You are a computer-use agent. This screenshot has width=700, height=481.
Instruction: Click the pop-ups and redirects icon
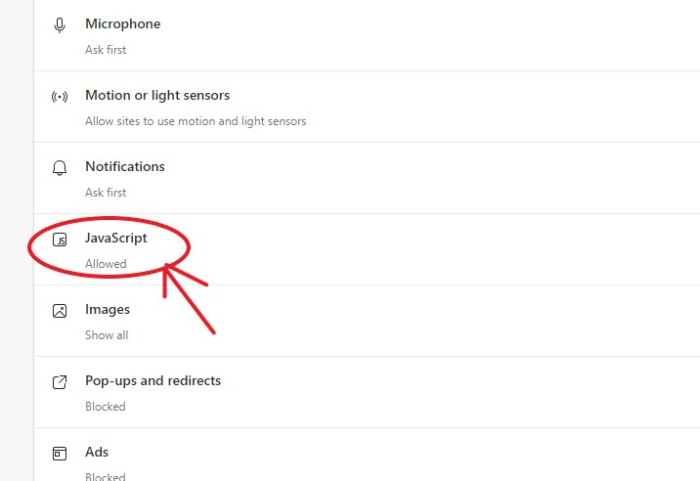click(59, 382)
